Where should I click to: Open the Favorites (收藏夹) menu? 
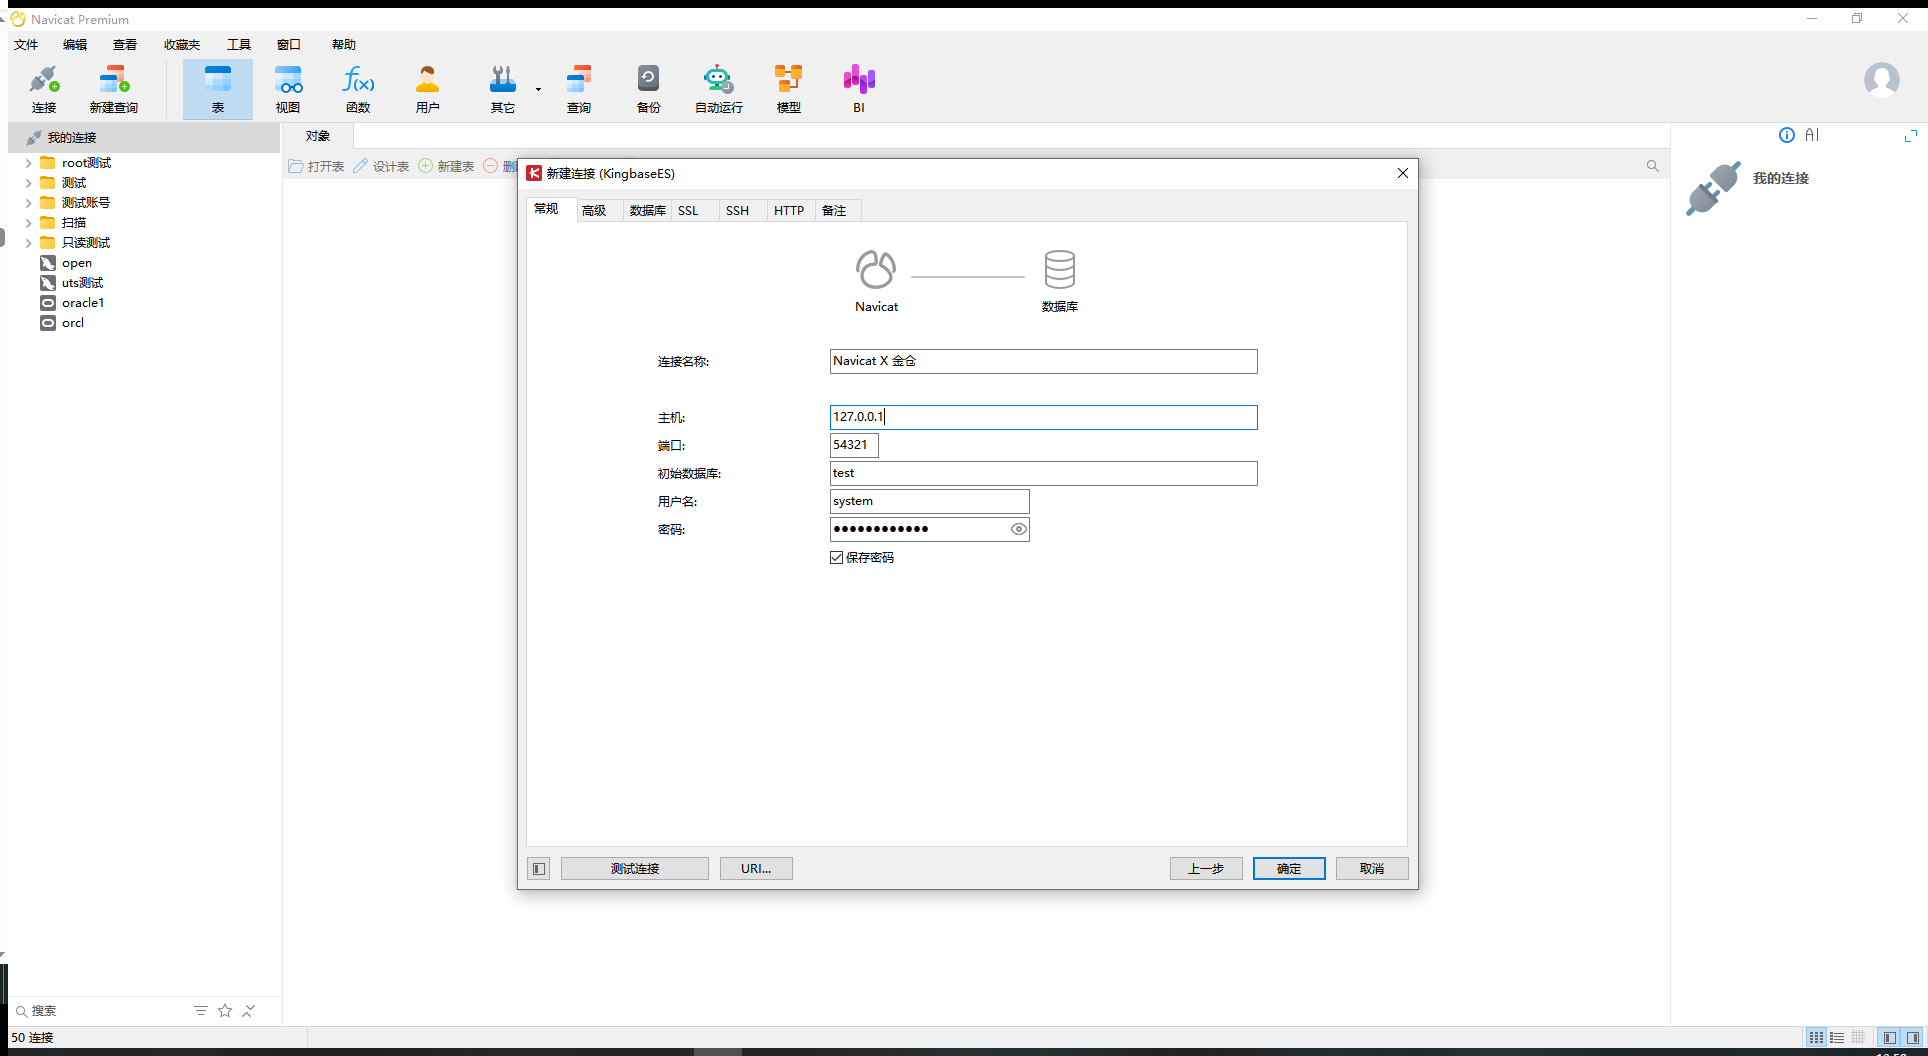(182, 44)
